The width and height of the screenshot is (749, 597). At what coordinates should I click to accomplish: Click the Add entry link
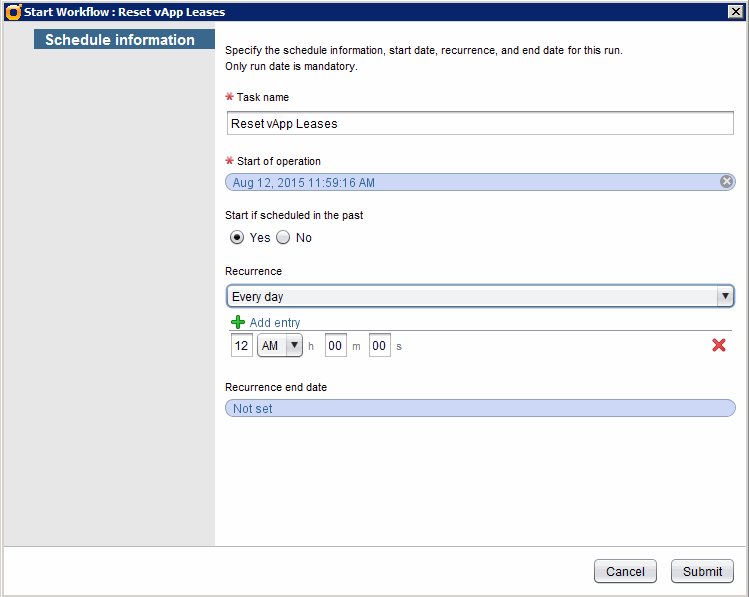point(275,323)
